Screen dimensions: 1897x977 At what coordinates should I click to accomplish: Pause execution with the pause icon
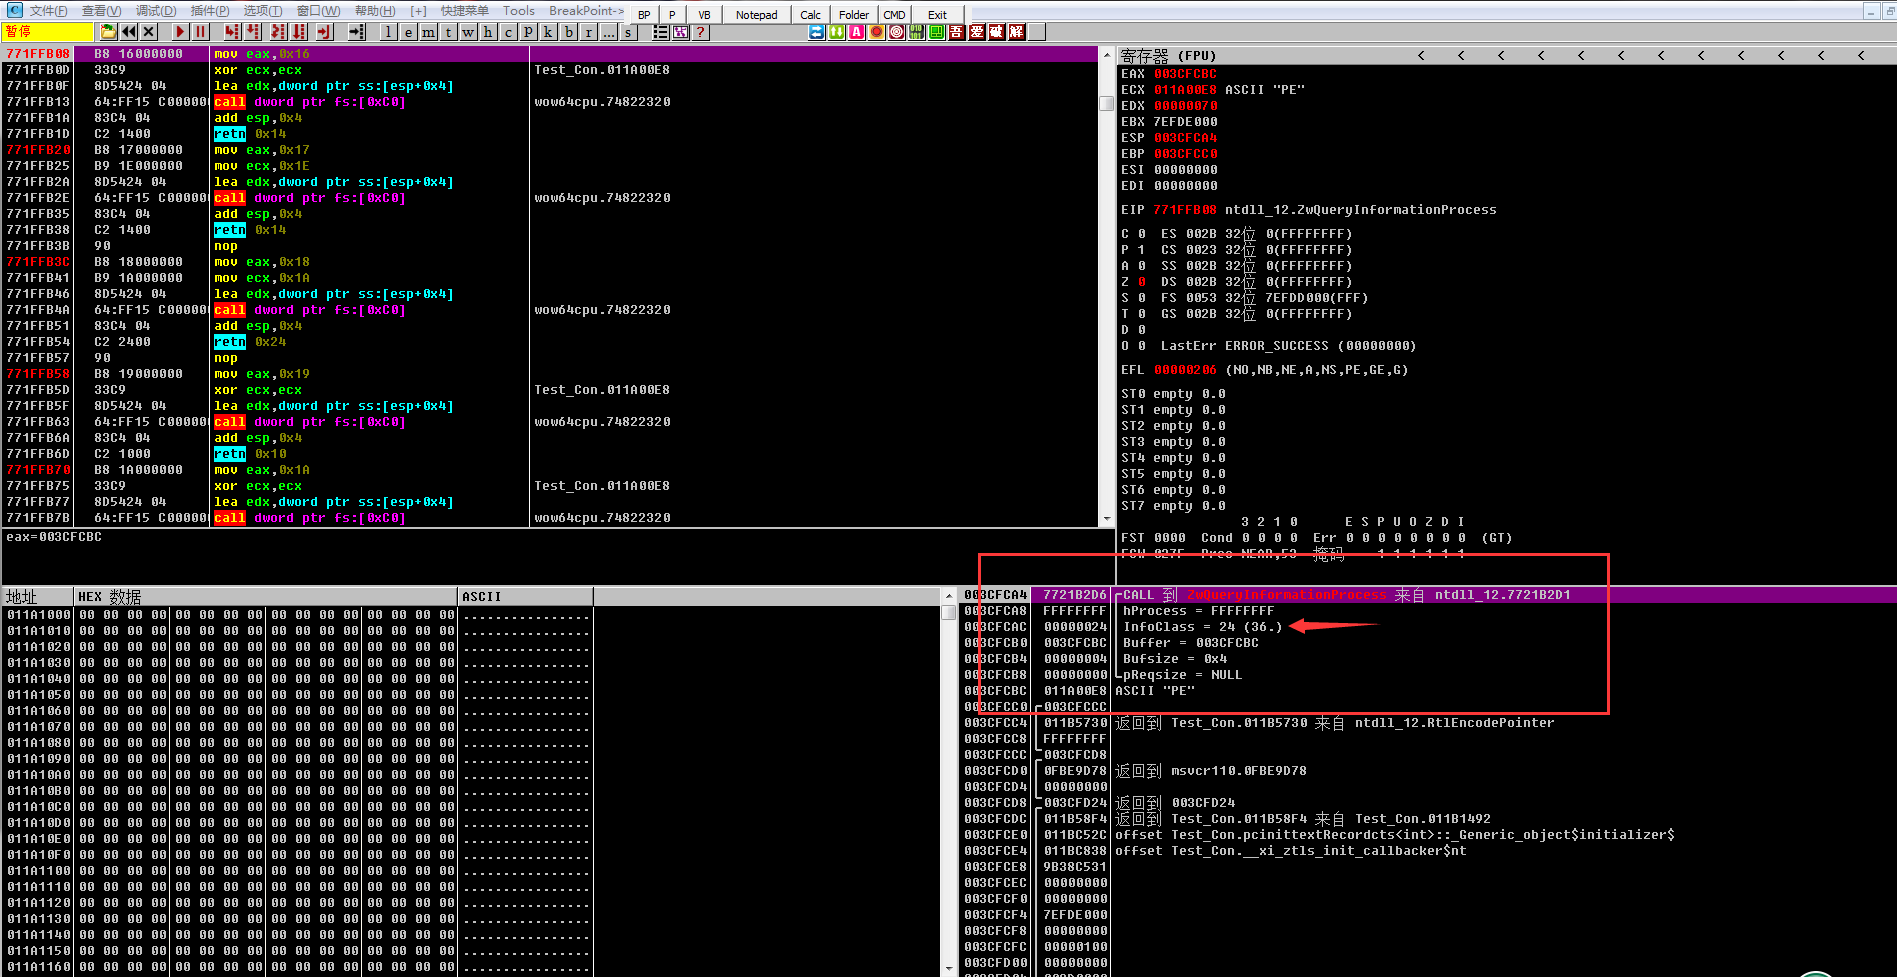[201, 32]
